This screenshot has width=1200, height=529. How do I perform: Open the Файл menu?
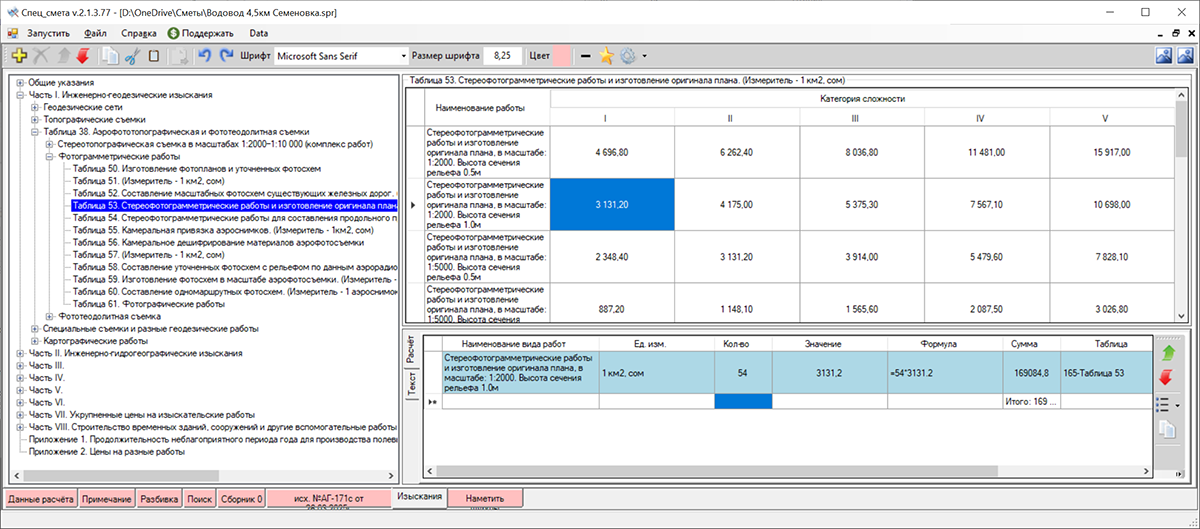[96, 33]
